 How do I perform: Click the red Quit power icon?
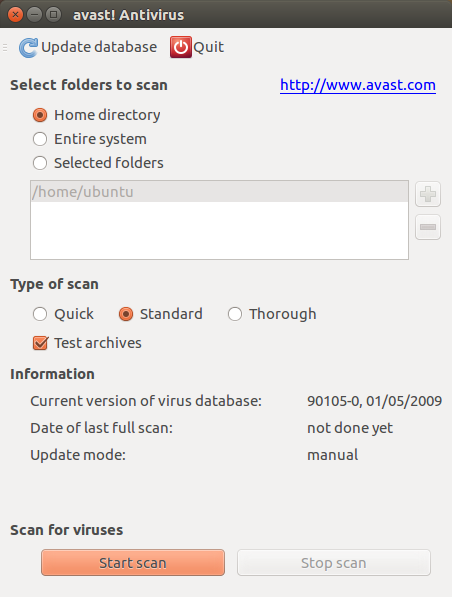coord(180,47)
